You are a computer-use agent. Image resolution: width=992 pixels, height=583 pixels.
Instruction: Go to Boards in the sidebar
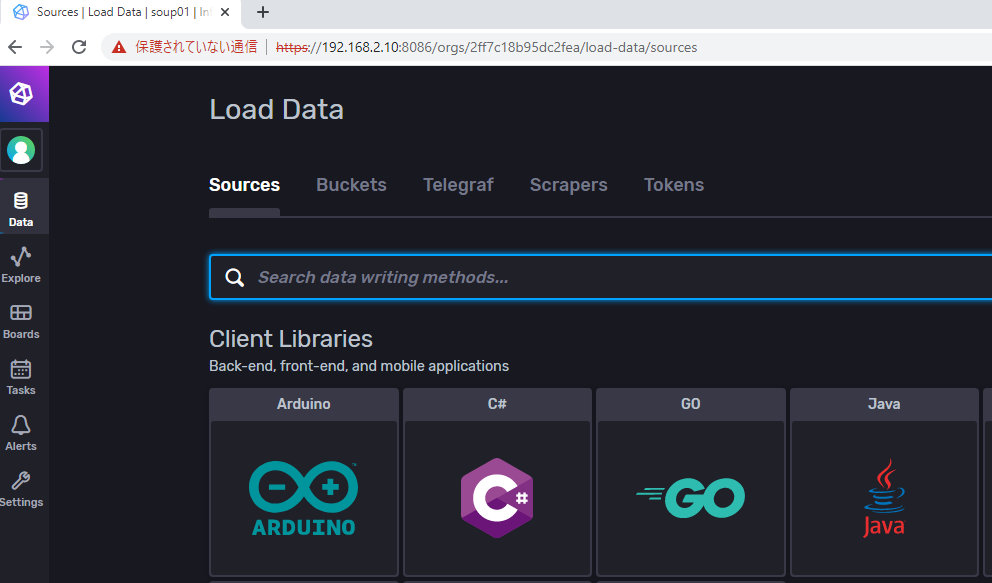21,321
